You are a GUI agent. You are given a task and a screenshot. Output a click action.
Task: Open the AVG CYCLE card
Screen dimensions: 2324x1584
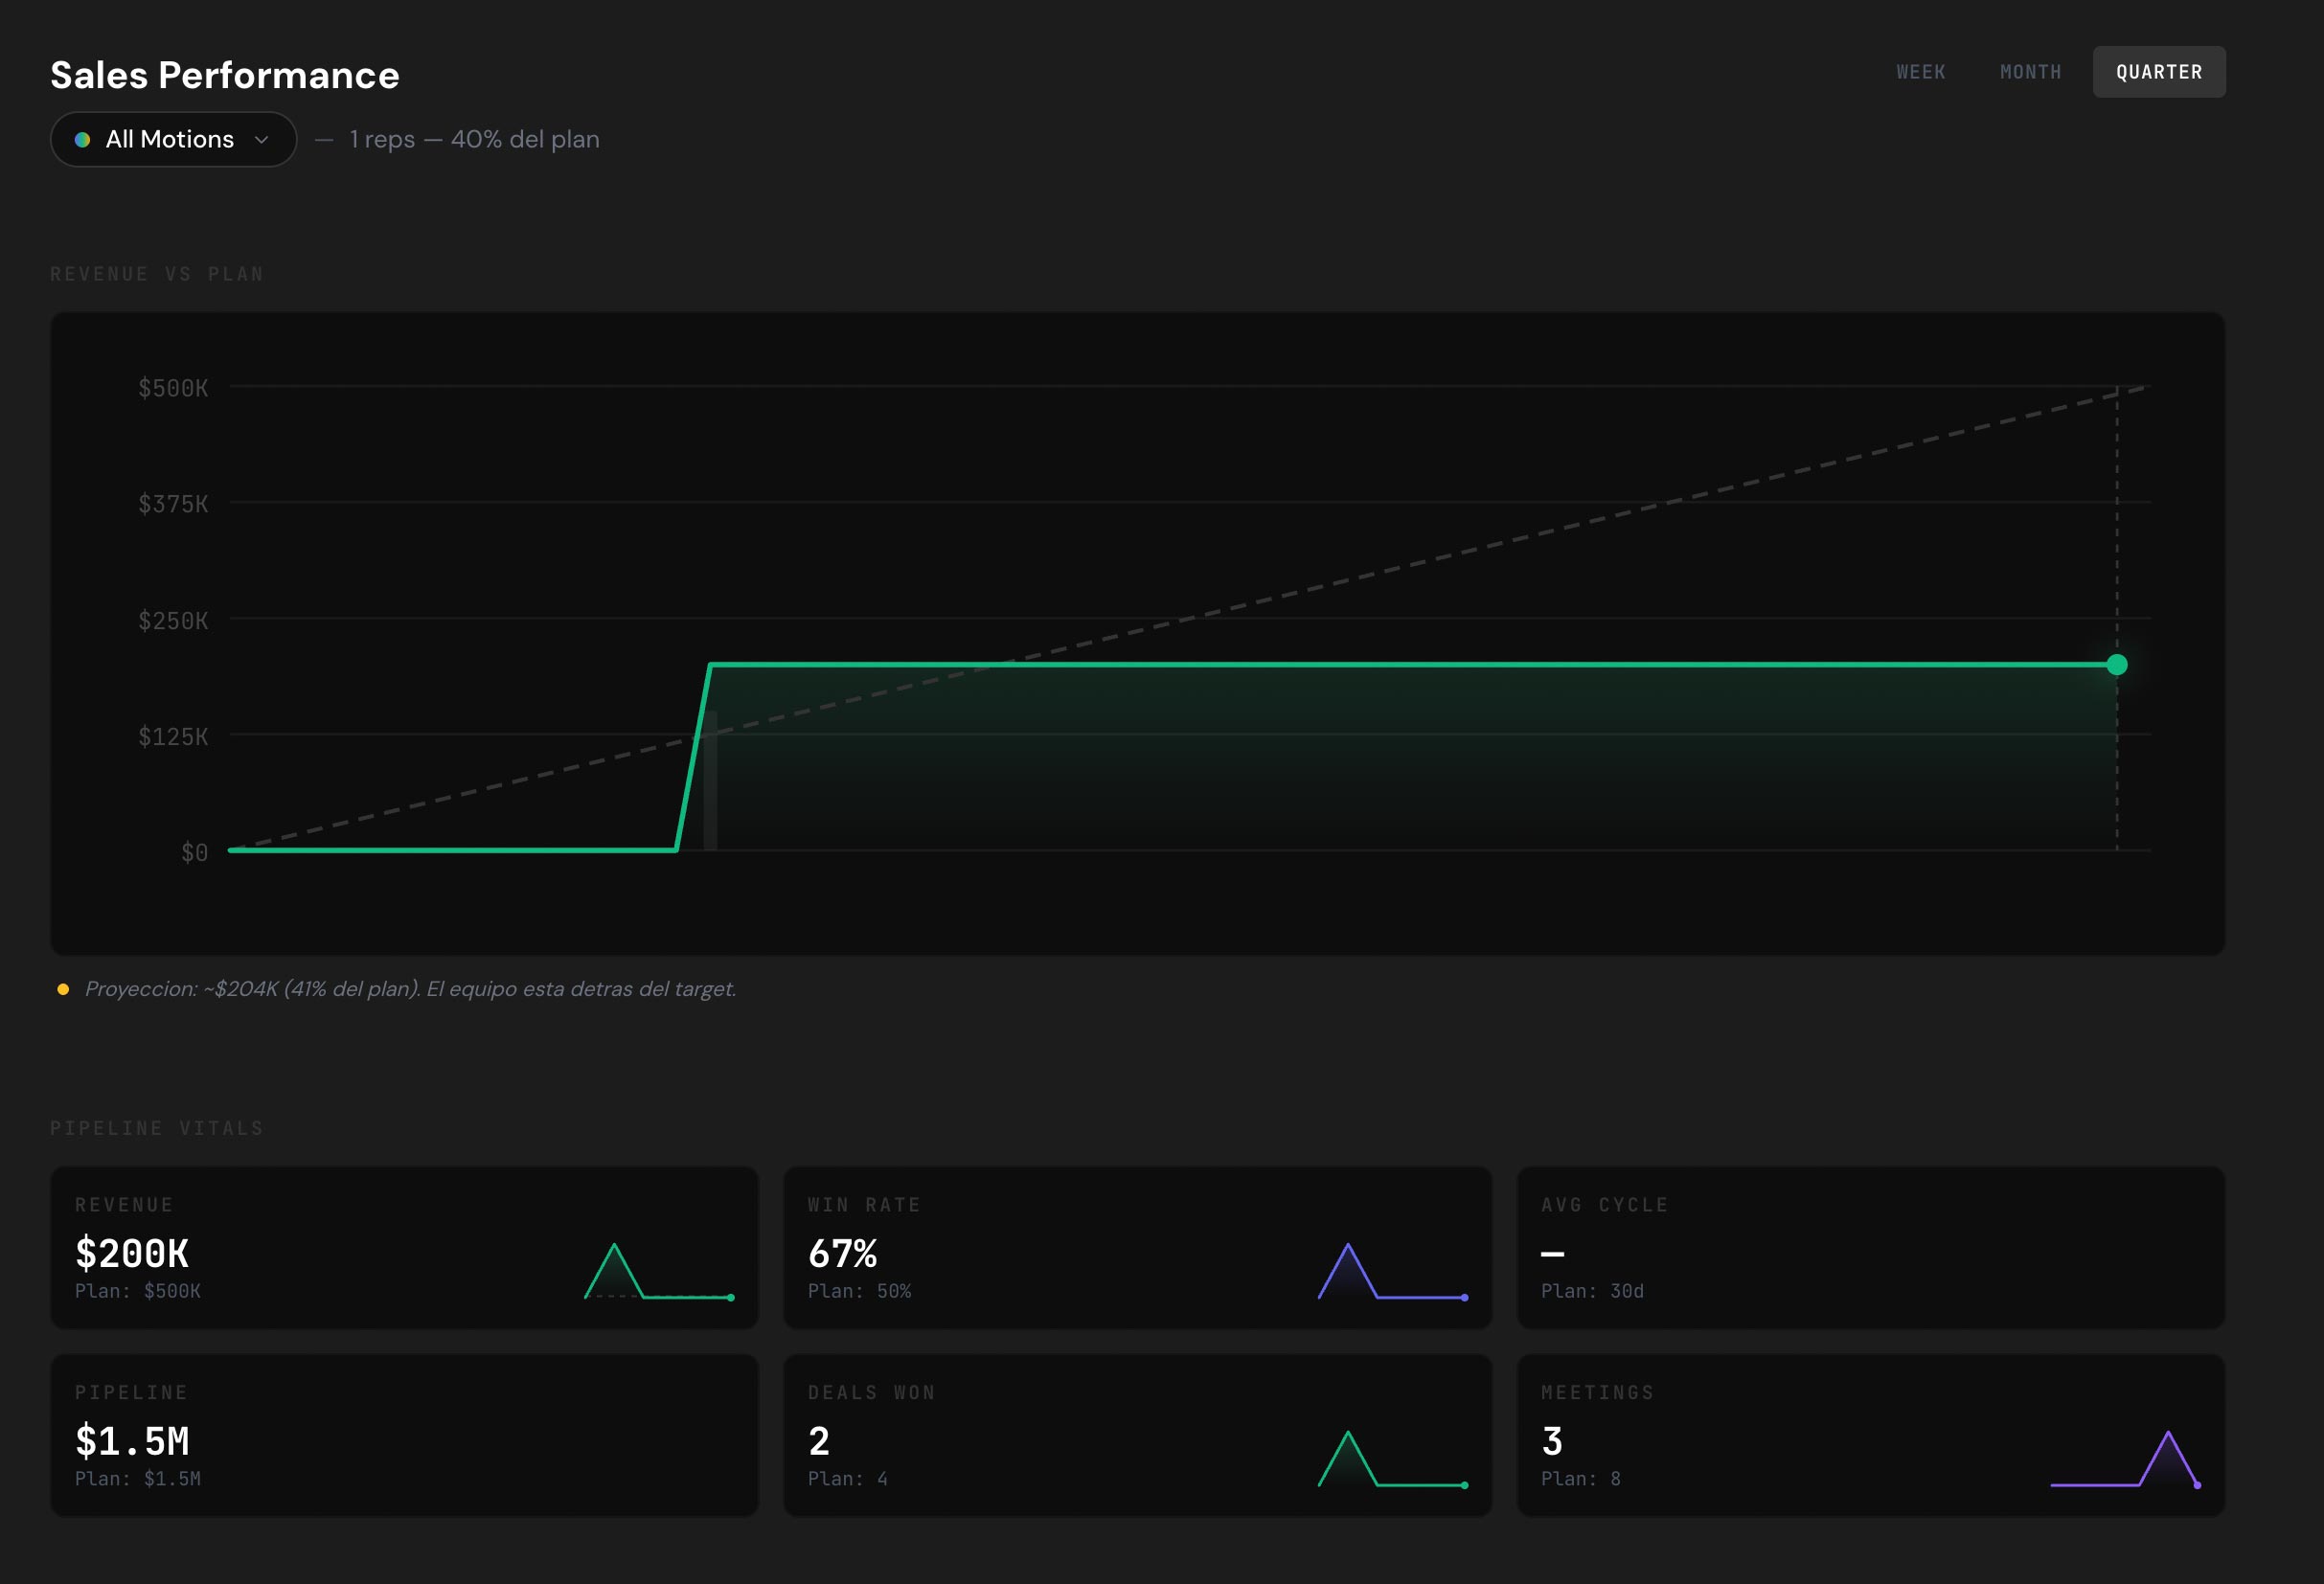(1870, 1247)
